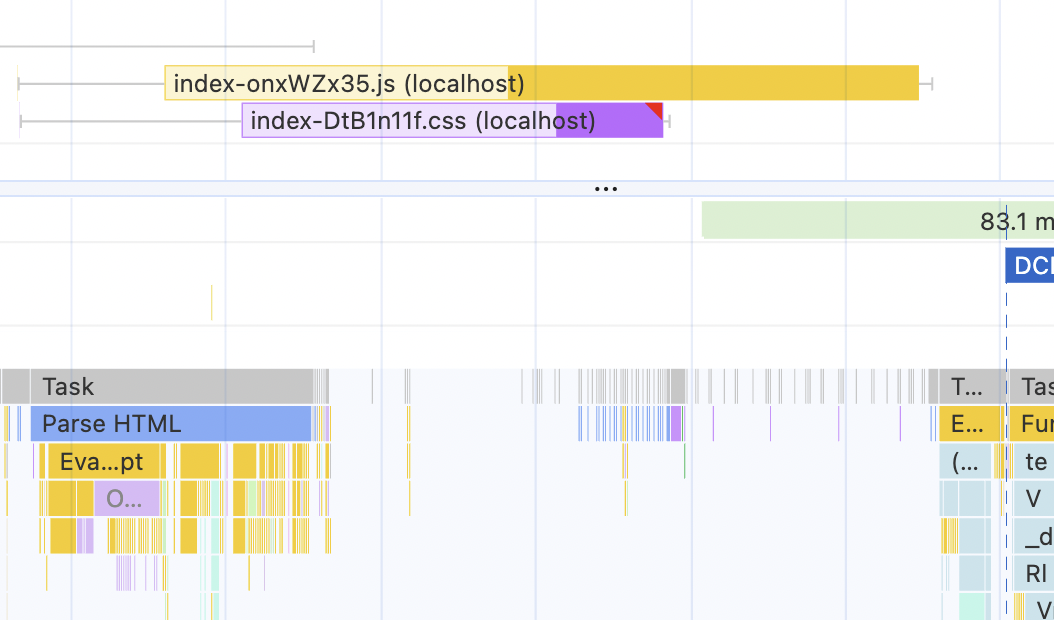The height and width of the screenshot is (620, 1054).
Task: Click the yellow 'E...' block under T... task
Action: click(x=968, y=424)
